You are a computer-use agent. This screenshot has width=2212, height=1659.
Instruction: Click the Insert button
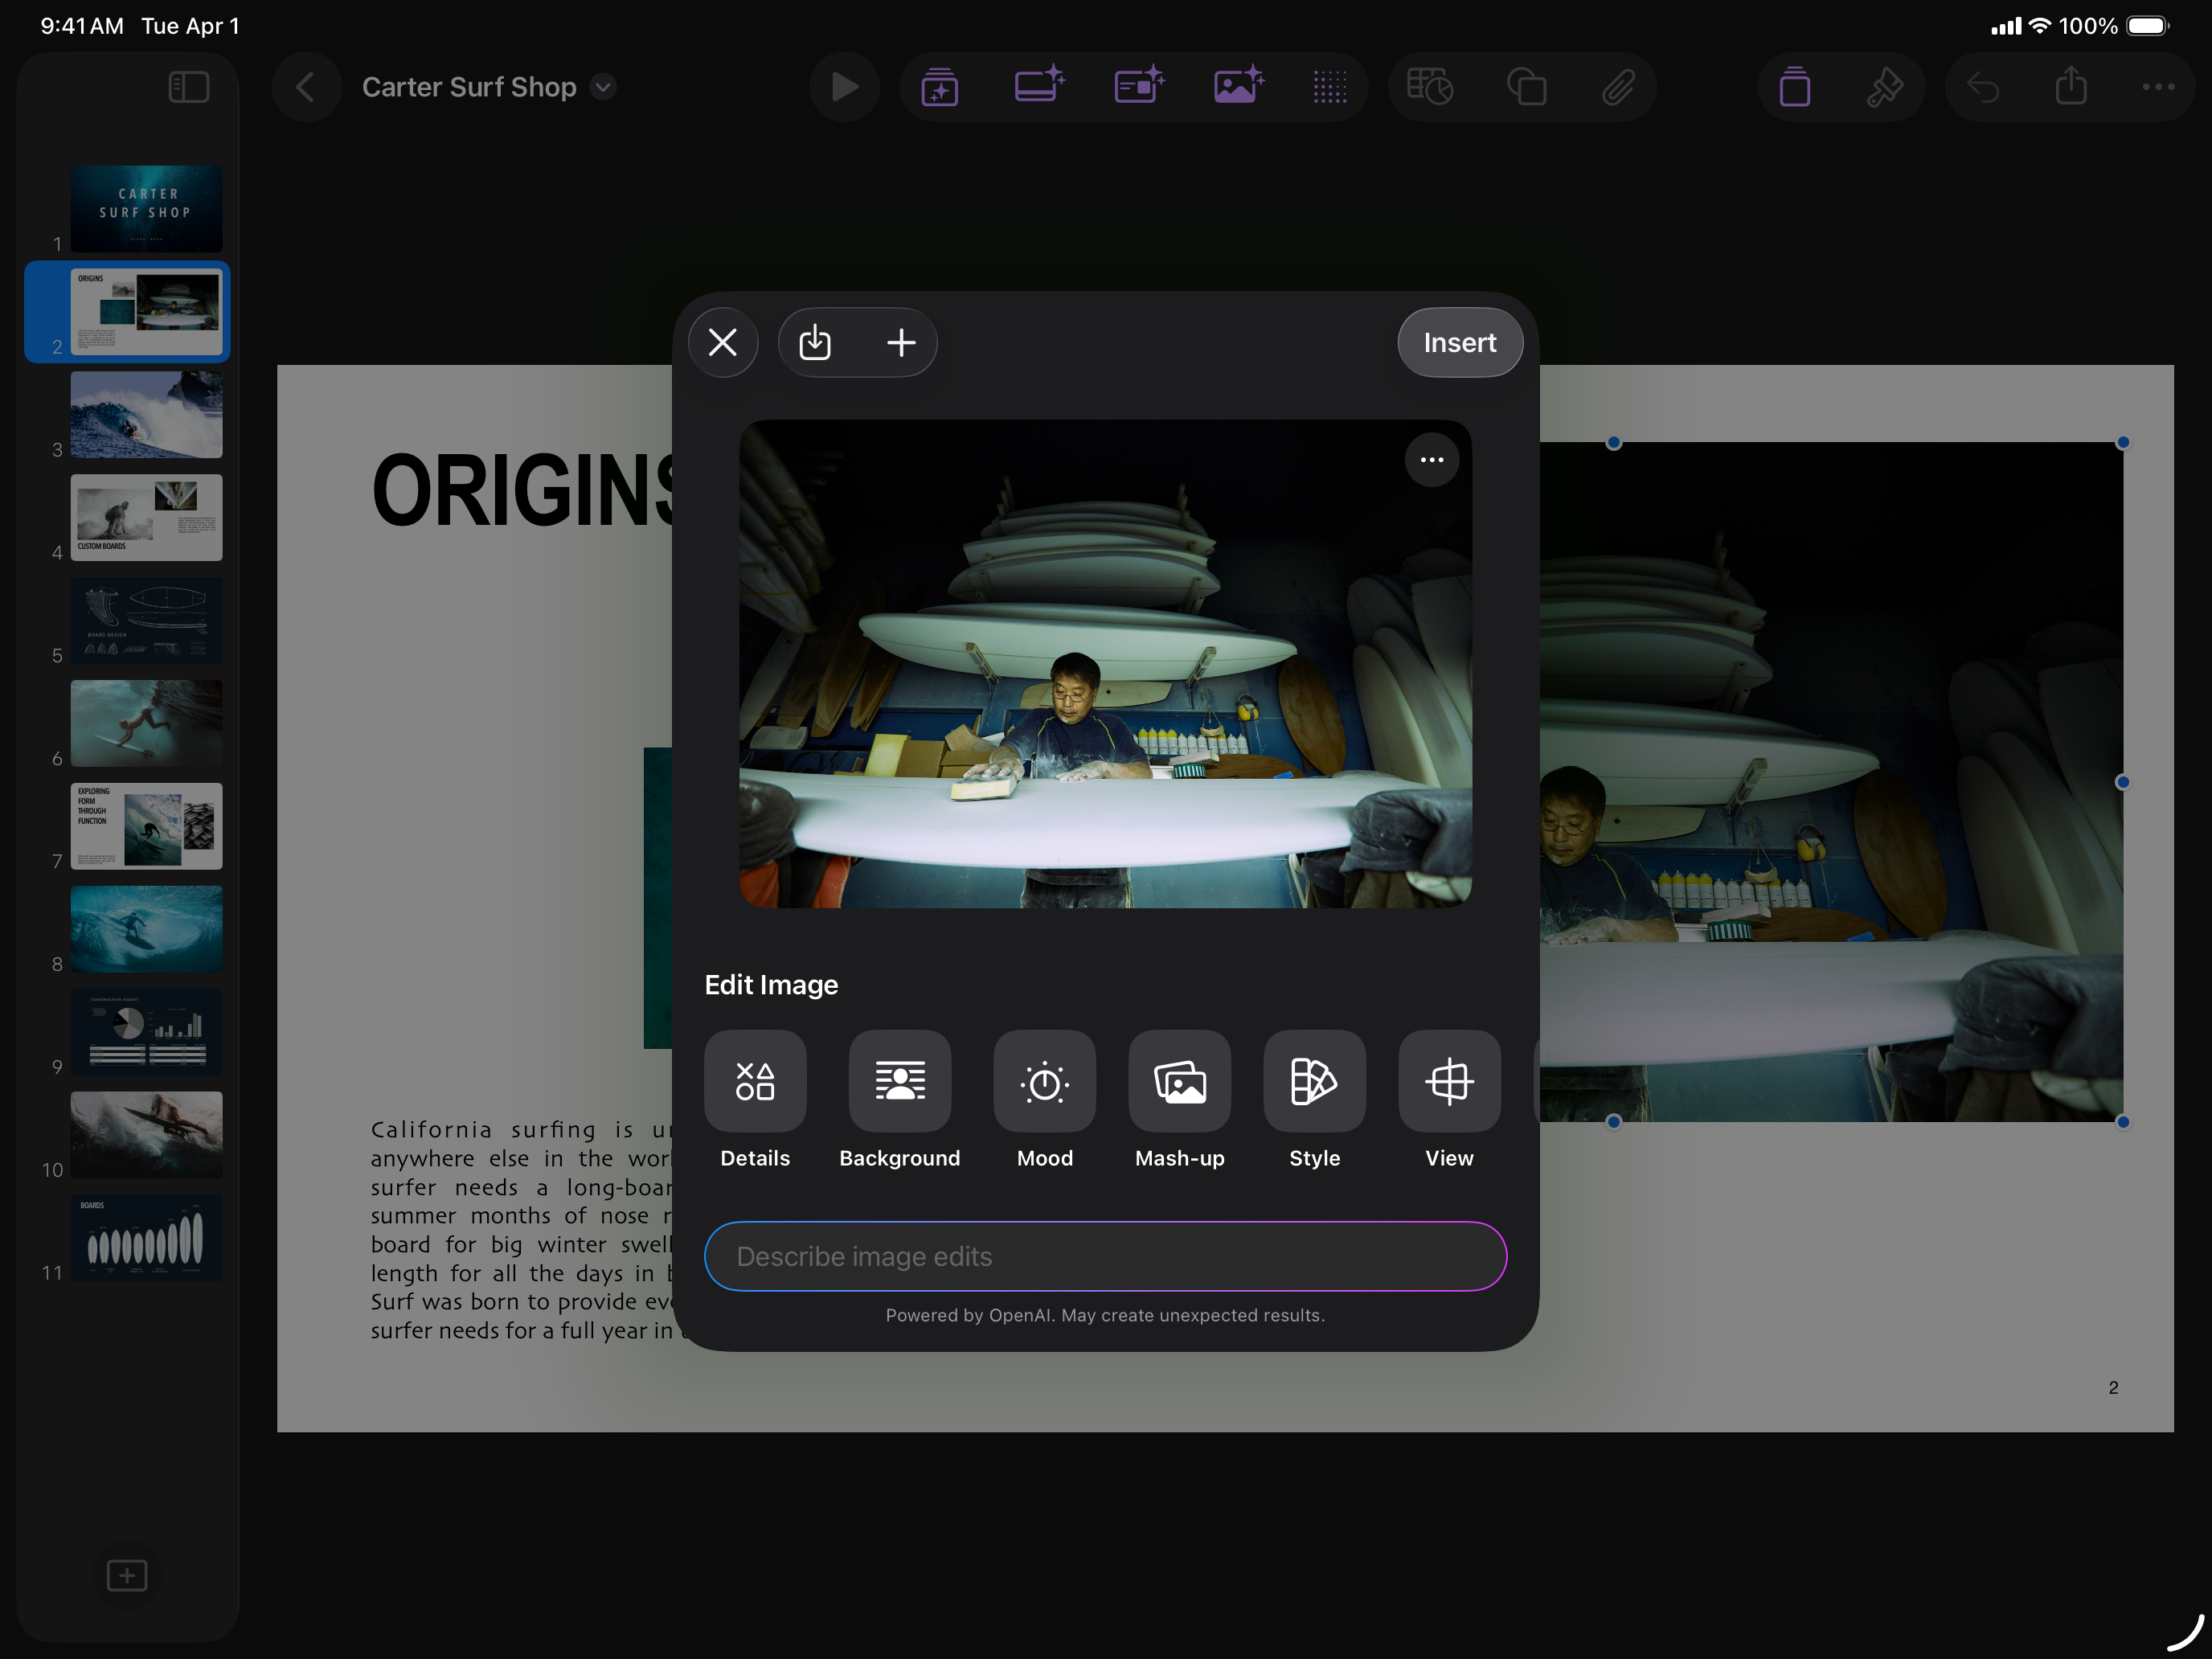(1459, 343)
